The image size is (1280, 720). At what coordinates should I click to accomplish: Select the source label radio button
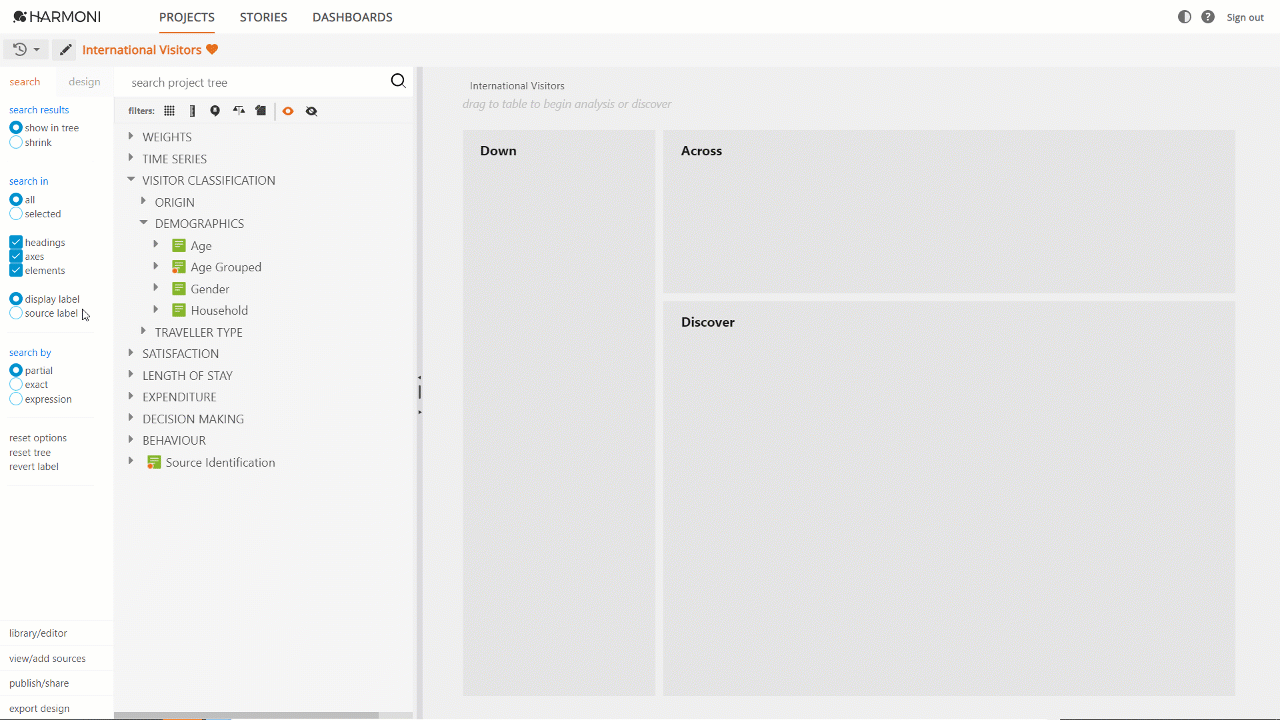[x=16, y=313]
